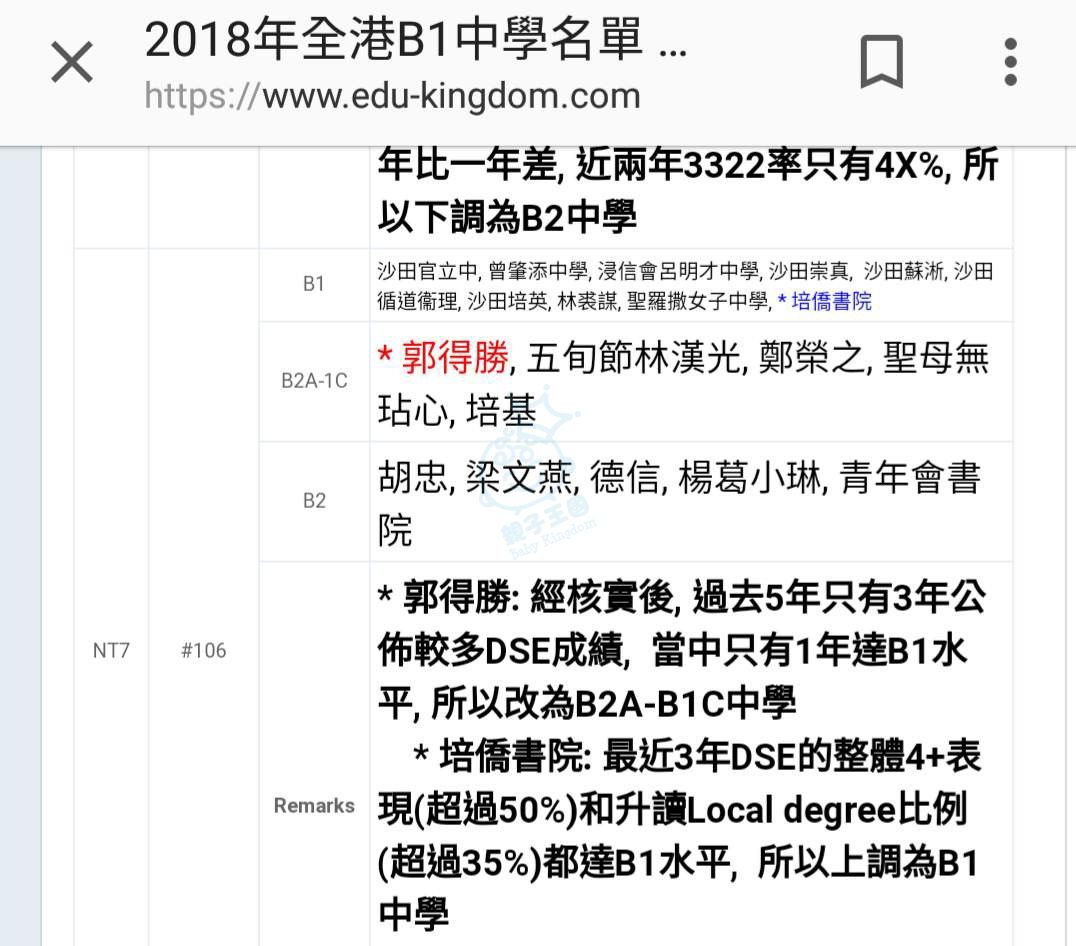Click the 郭得勝 remark beginning 經核實後
The height and width of the screenshot is (946, 1076).
point(680,650)
